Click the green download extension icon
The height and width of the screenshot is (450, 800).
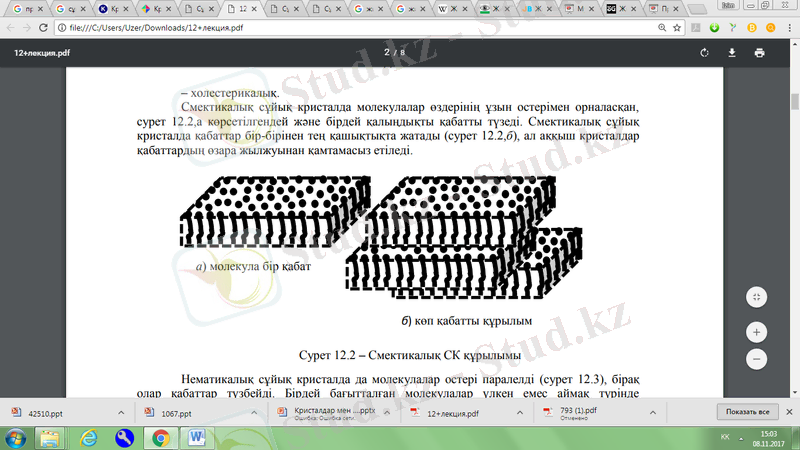[714, 28]
